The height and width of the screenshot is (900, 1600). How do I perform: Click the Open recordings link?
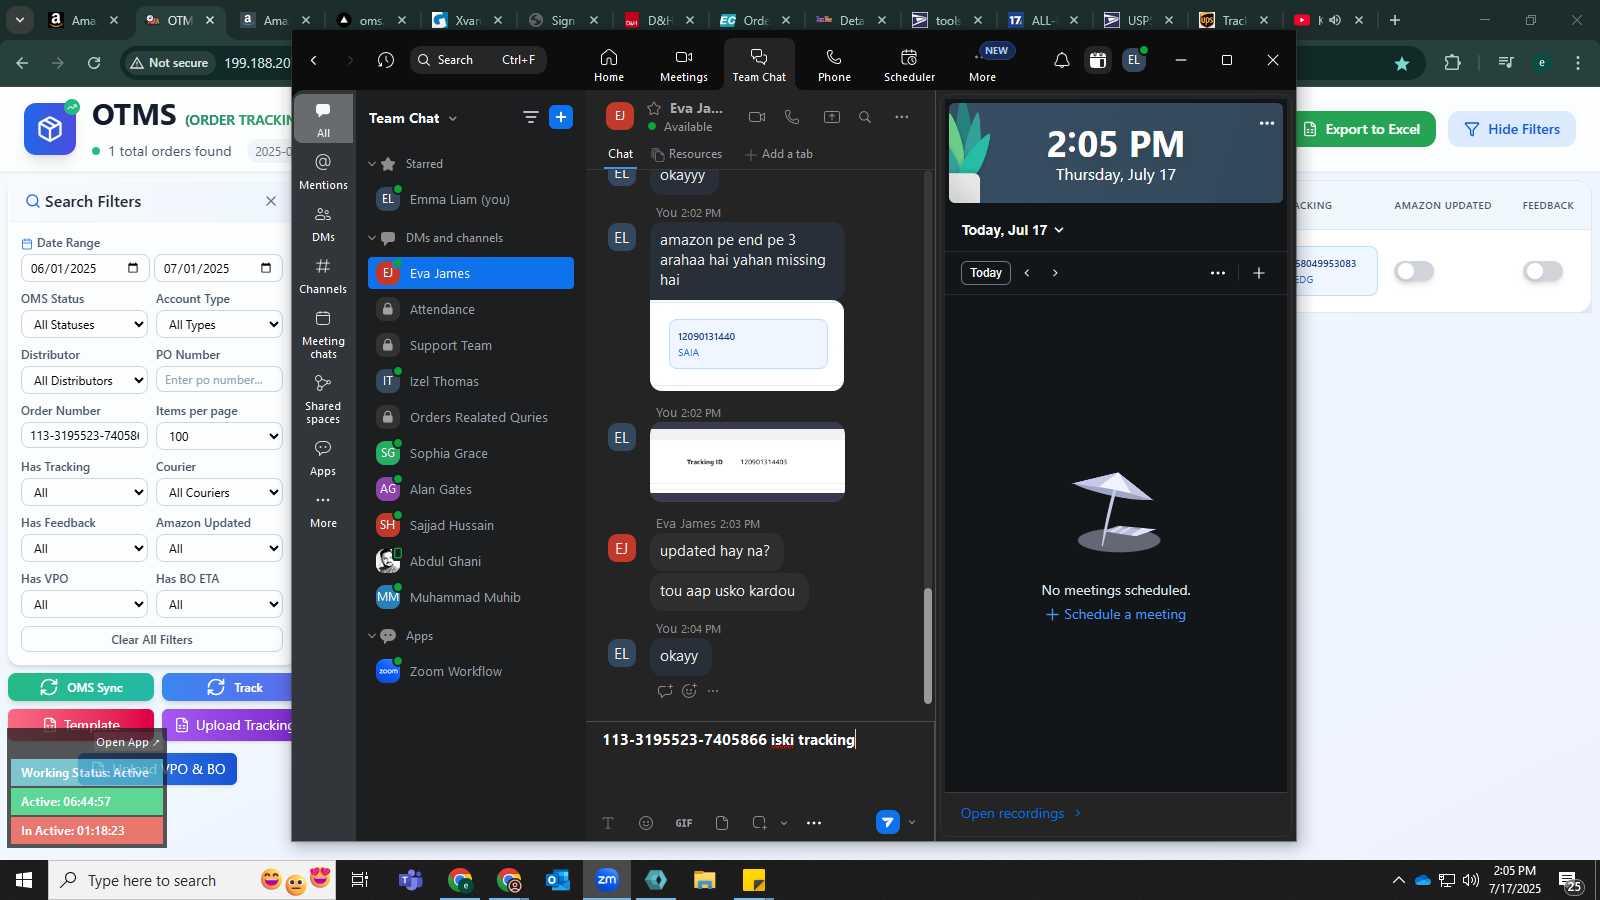[1021, 814]
